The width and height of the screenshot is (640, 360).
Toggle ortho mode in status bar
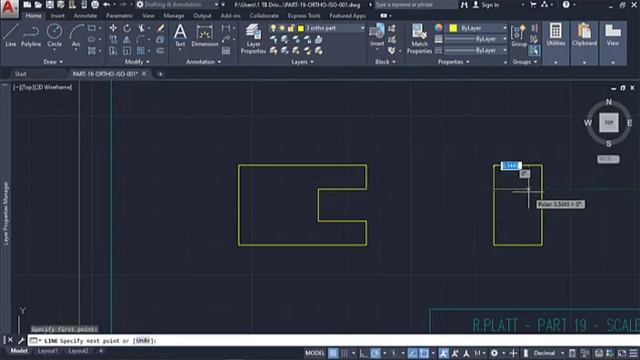point(363,353)
